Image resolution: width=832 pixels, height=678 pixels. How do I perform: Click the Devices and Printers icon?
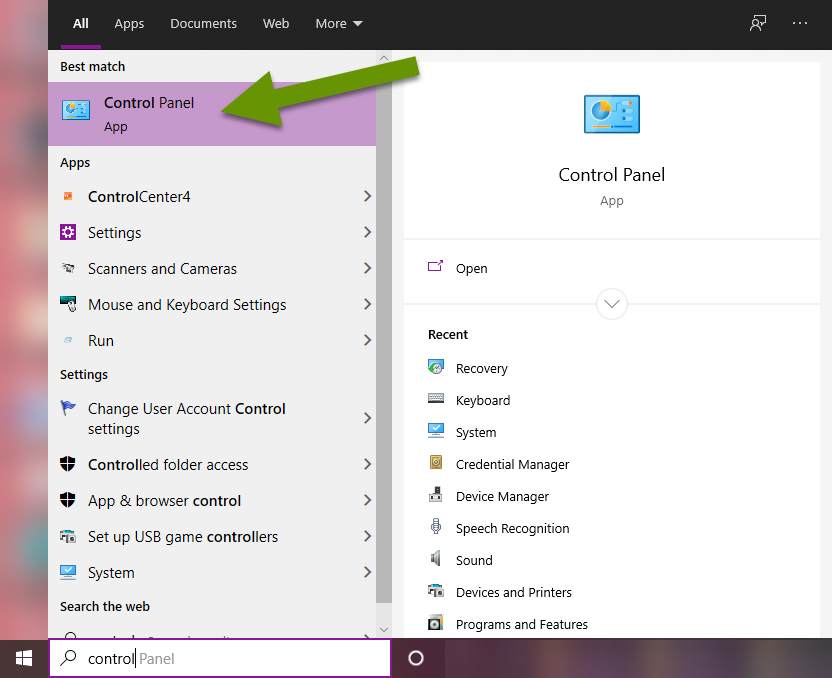[x=436, y=590]
